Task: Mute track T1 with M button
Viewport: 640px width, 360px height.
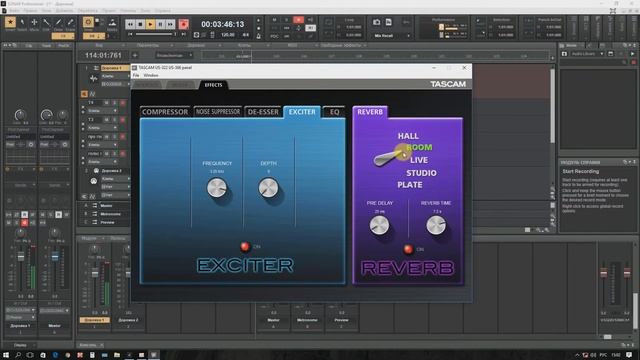Action: pos(107,103)
